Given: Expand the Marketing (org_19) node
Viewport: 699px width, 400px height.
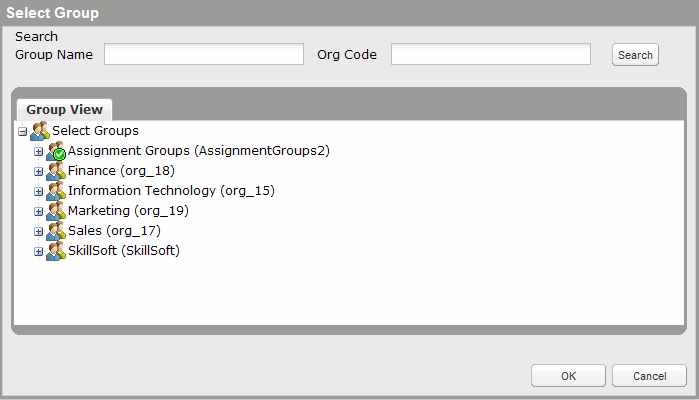Looking at the screenshot, I should (x=38, y=212).
